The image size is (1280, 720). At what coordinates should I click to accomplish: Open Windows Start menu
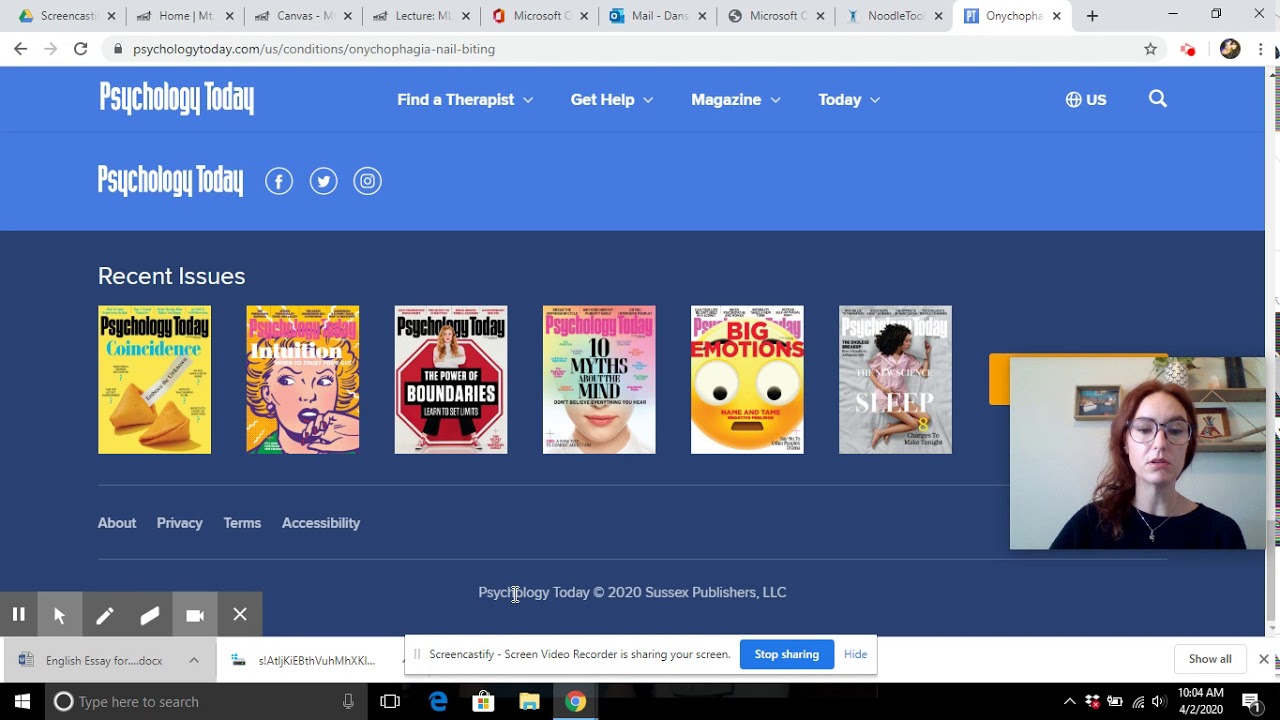(22, 702)
